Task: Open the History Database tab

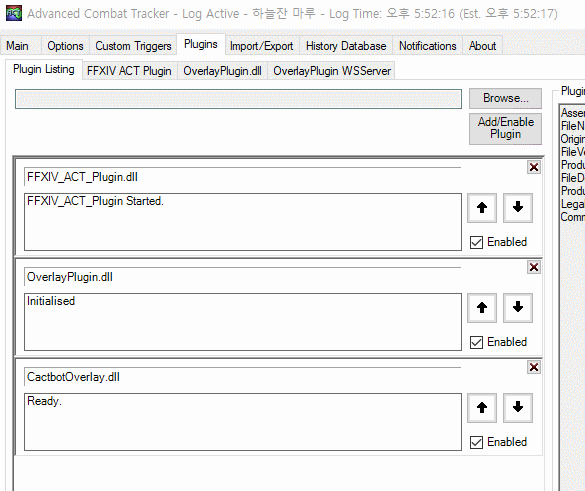Action: click(346, 46)
